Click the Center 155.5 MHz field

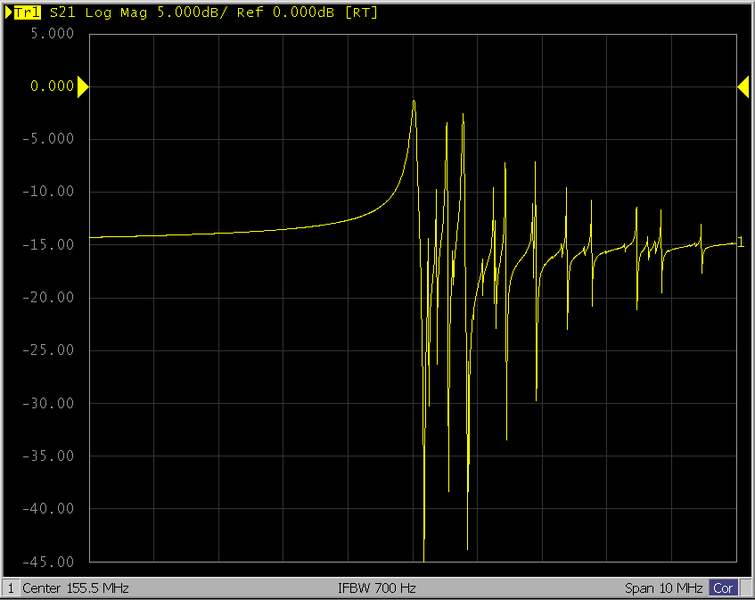(75, 588)
